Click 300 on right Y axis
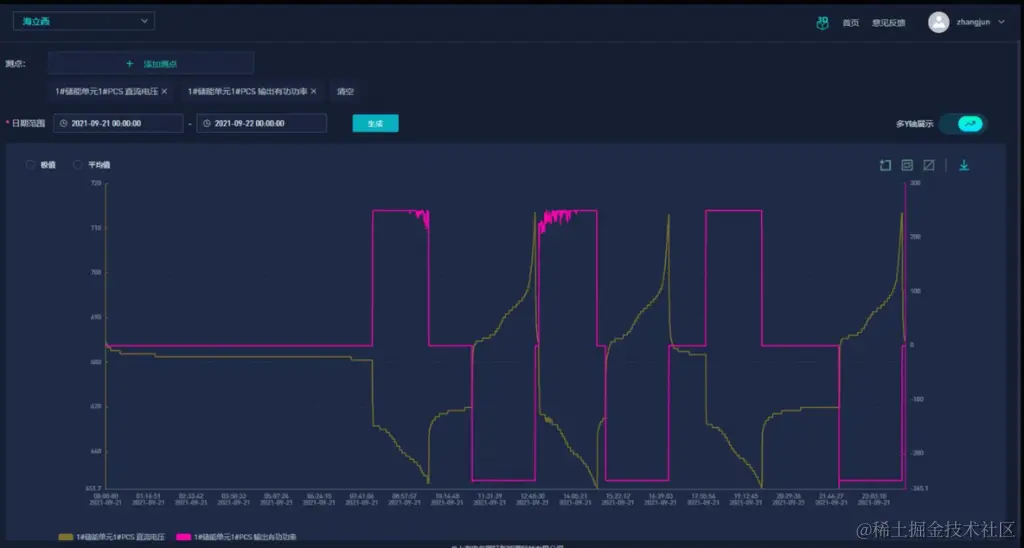1024x548 pixels. coord(916,184)
